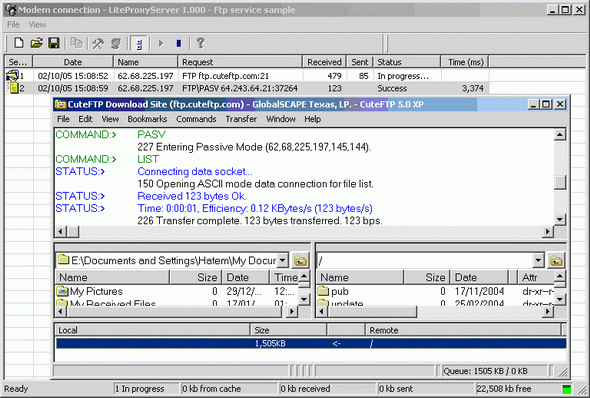590x398 pixels.
Task: Sort remote files by Date header
Action: tap(479, 278)
